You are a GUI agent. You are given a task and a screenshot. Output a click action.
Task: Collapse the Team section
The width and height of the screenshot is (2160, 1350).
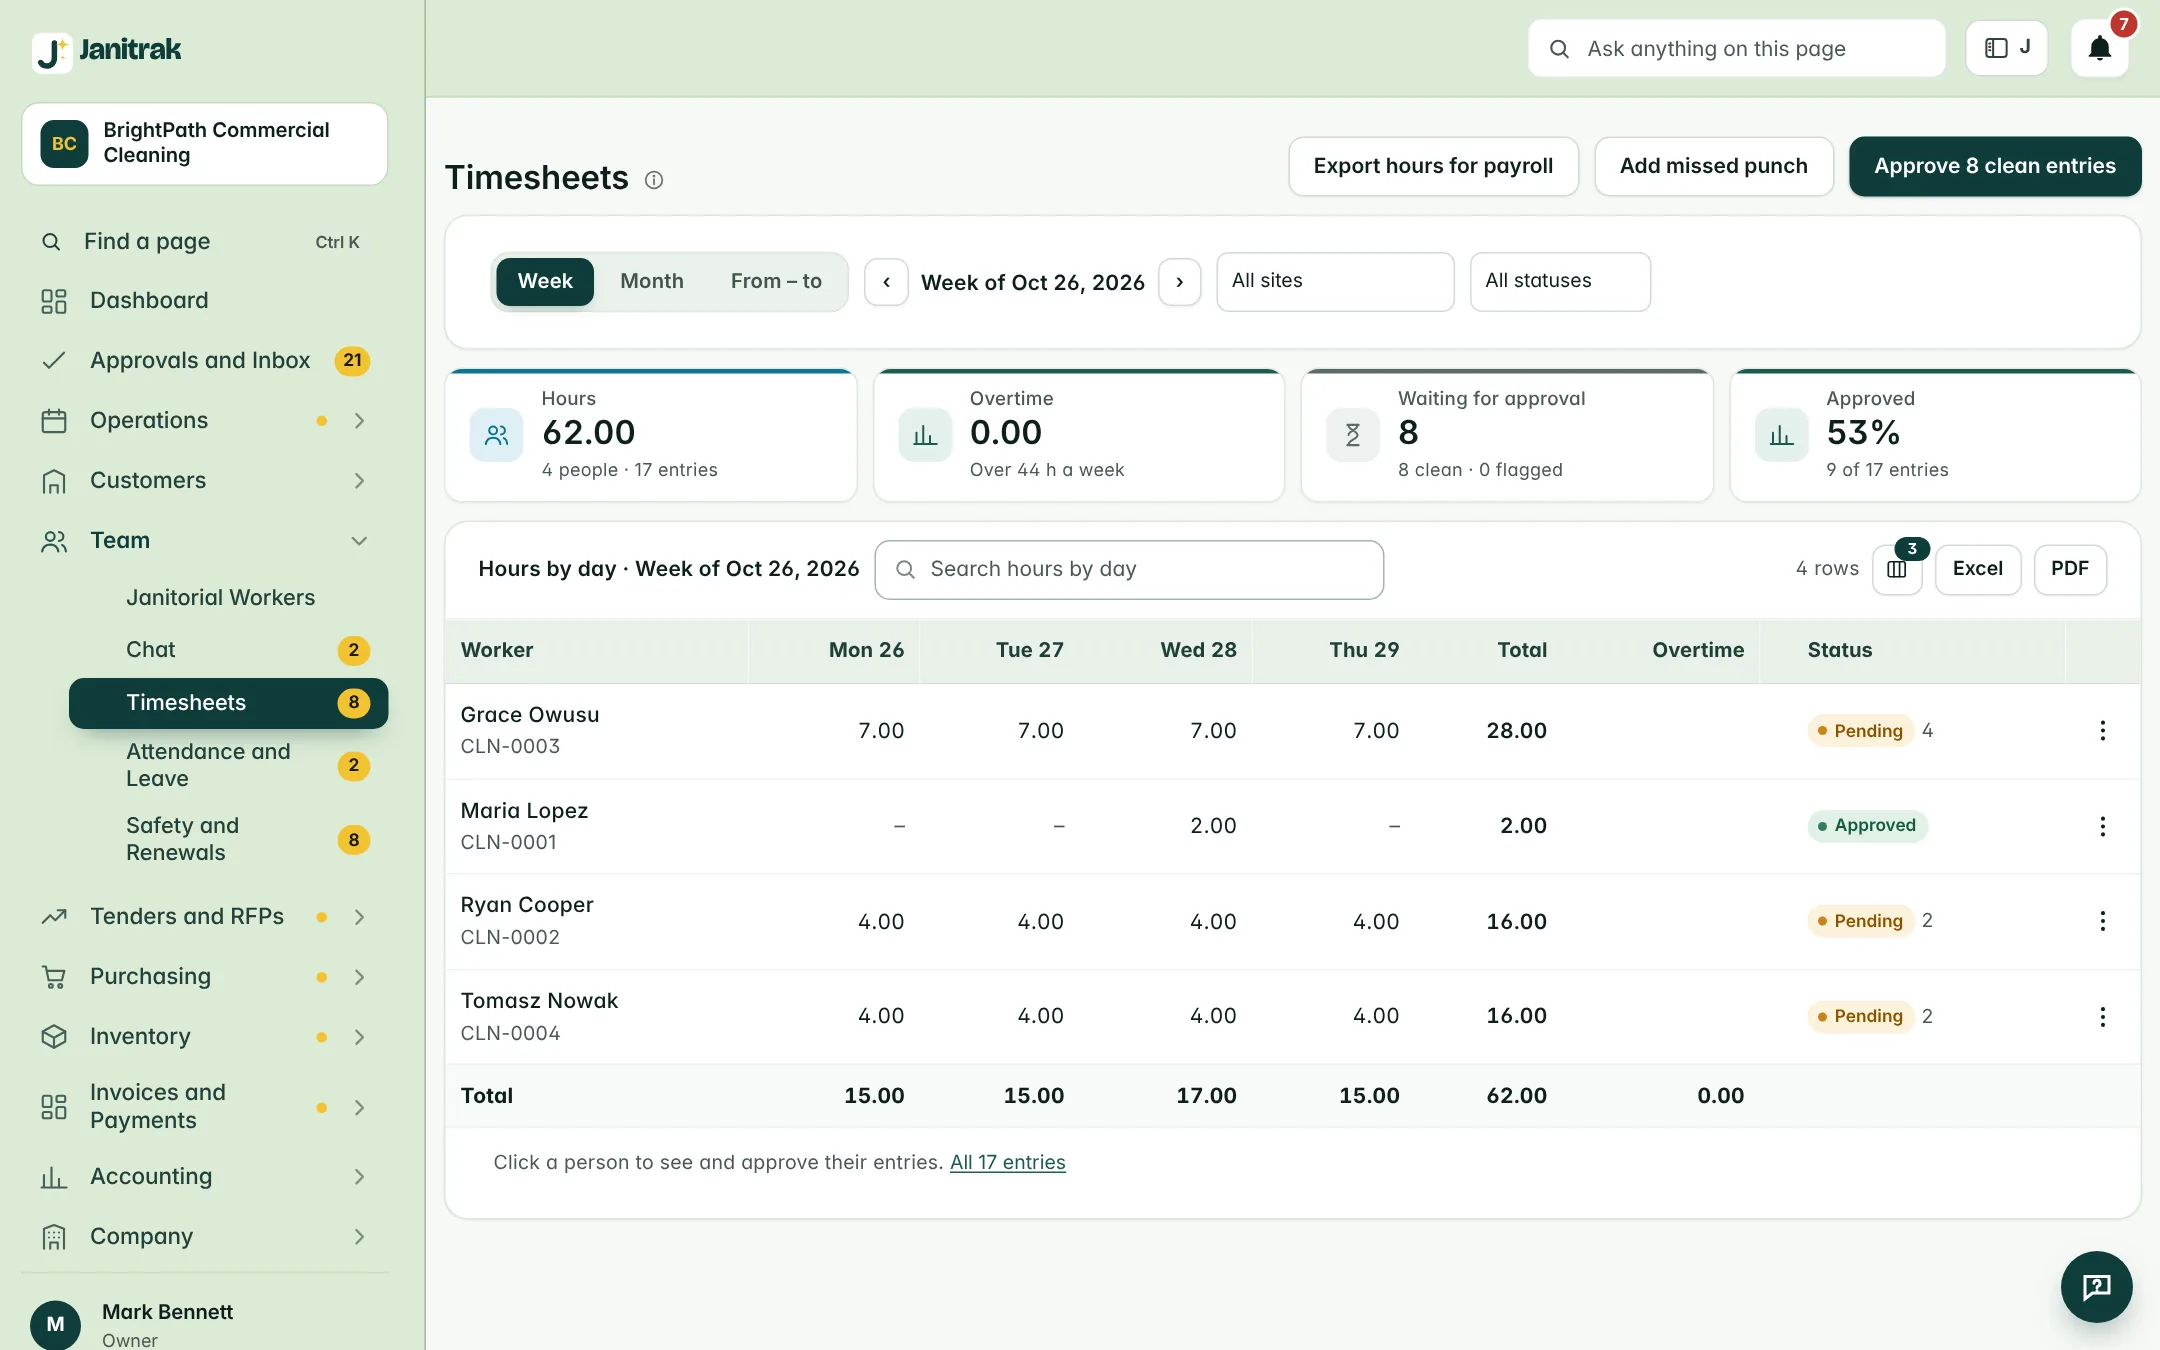pyautogui.click(x=205, y=540)
